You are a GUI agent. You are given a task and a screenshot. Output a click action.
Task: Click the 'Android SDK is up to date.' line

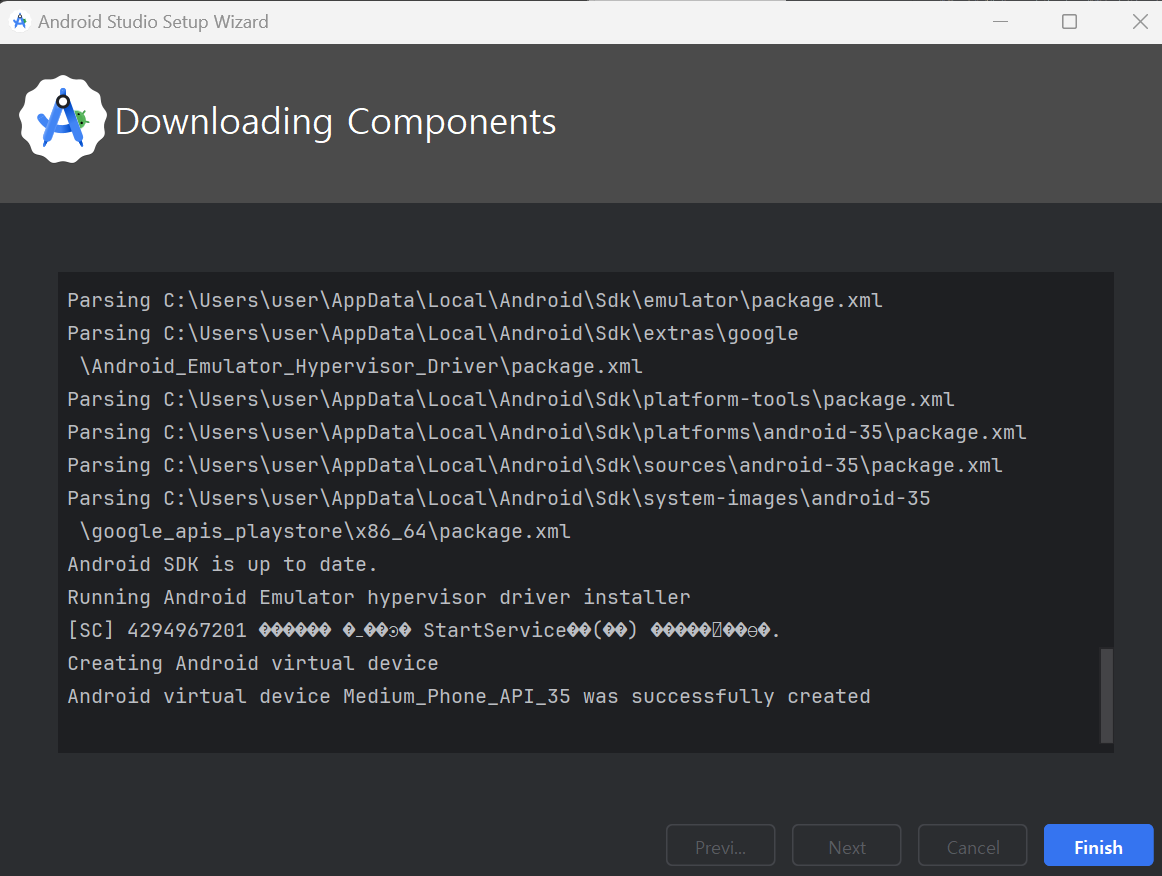pyautogui.click(x=222, y=564)
